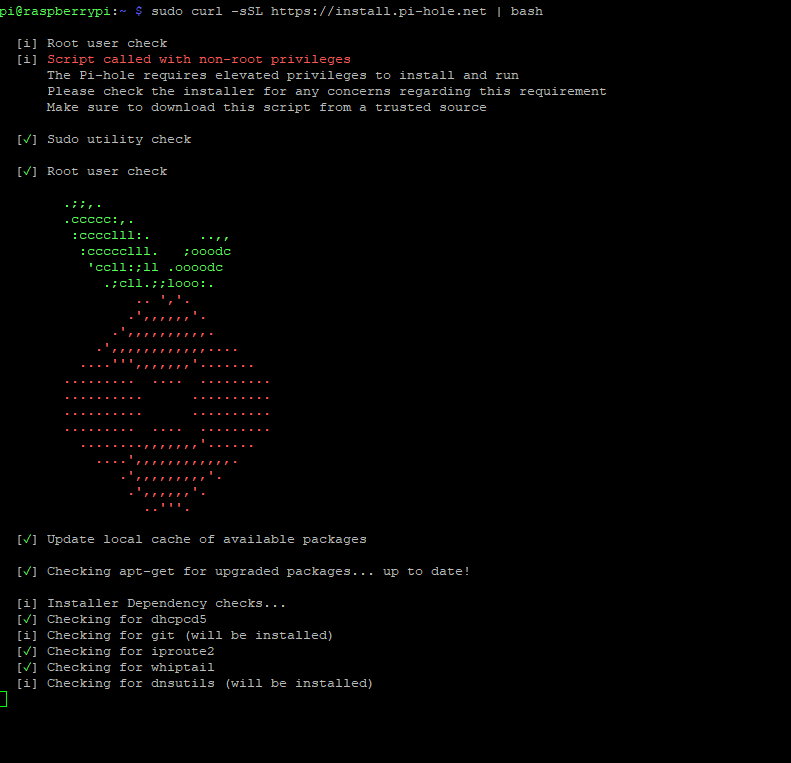Click the 'Sudo utility check' line
791x763 pixels.
[x=119, y=140]
